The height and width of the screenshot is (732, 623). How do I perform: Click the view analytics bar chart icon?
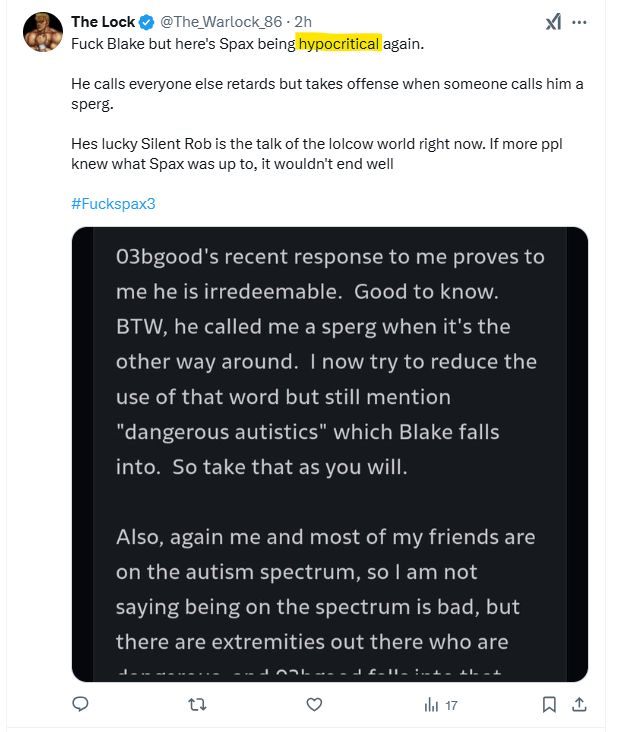[x=432, y=705]
